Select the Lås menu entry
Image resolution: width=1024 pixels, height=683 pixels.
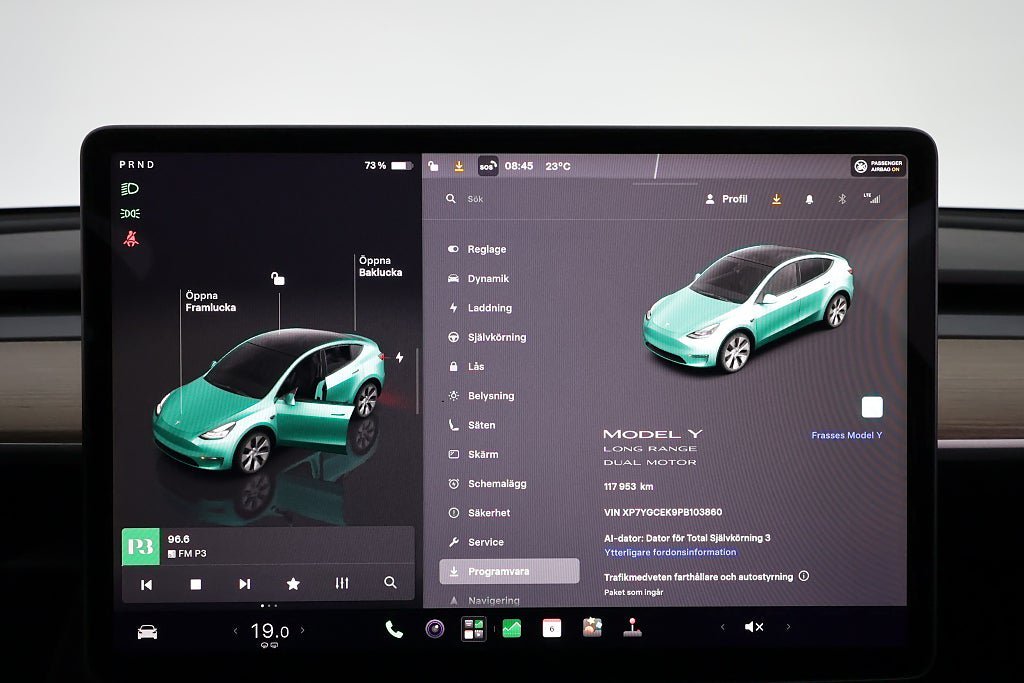tap(466, 367)
